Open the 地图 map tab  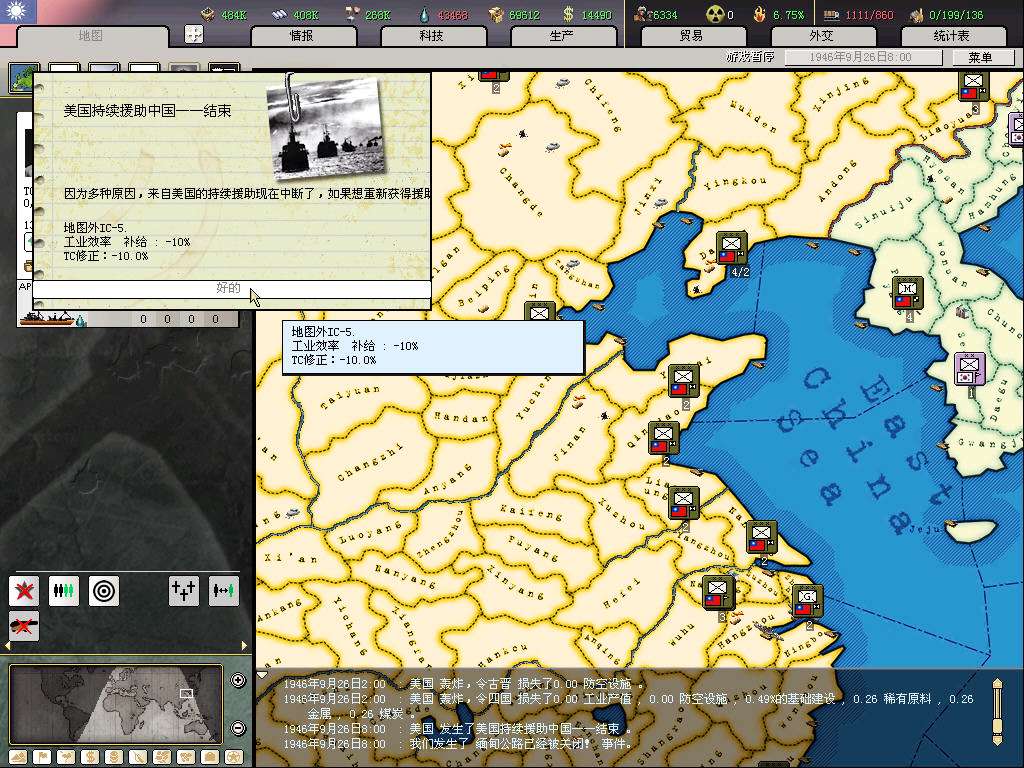pyautogui.click(x=91, y=36)
